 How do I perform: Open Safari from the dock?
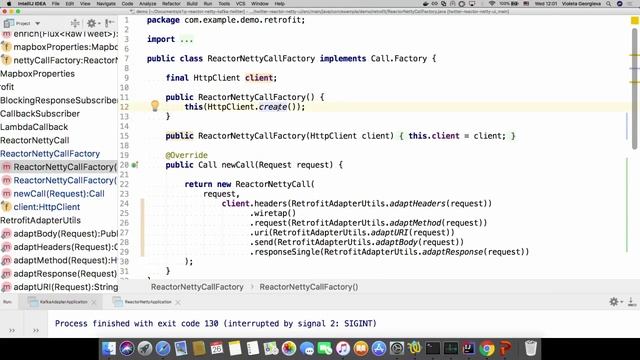tap(163, 349)
